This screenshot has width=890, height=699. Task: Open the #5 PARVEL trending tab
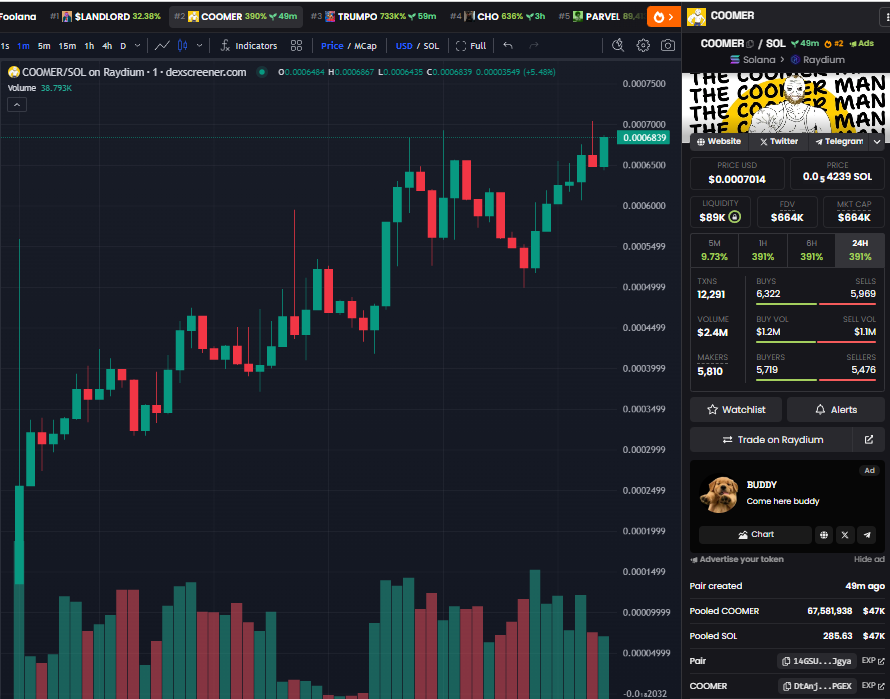[x=600, y=16]
